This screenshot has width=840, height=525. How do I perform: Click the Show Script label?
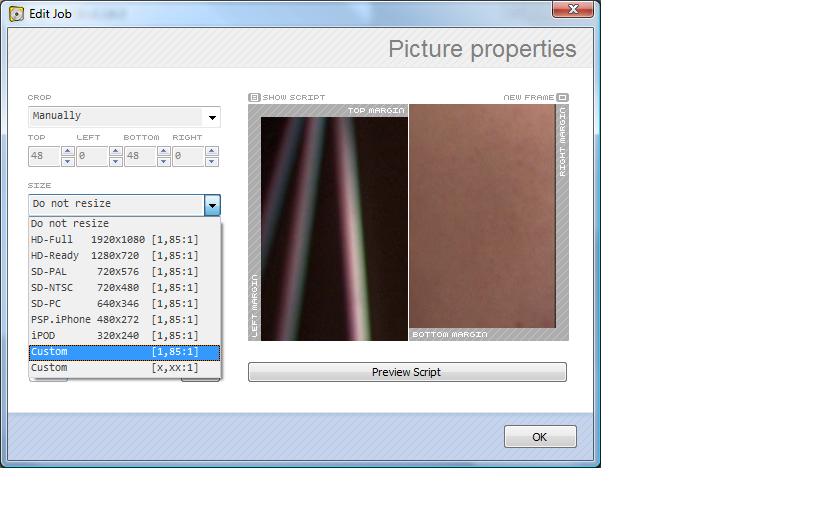point(294,98)
